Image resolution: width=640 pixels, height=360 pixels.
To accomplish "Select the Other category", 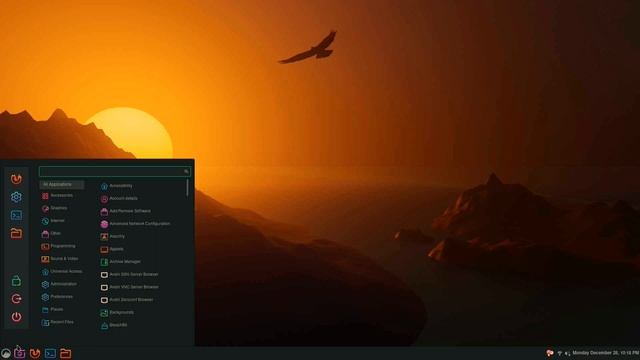I will pos(51,233).
